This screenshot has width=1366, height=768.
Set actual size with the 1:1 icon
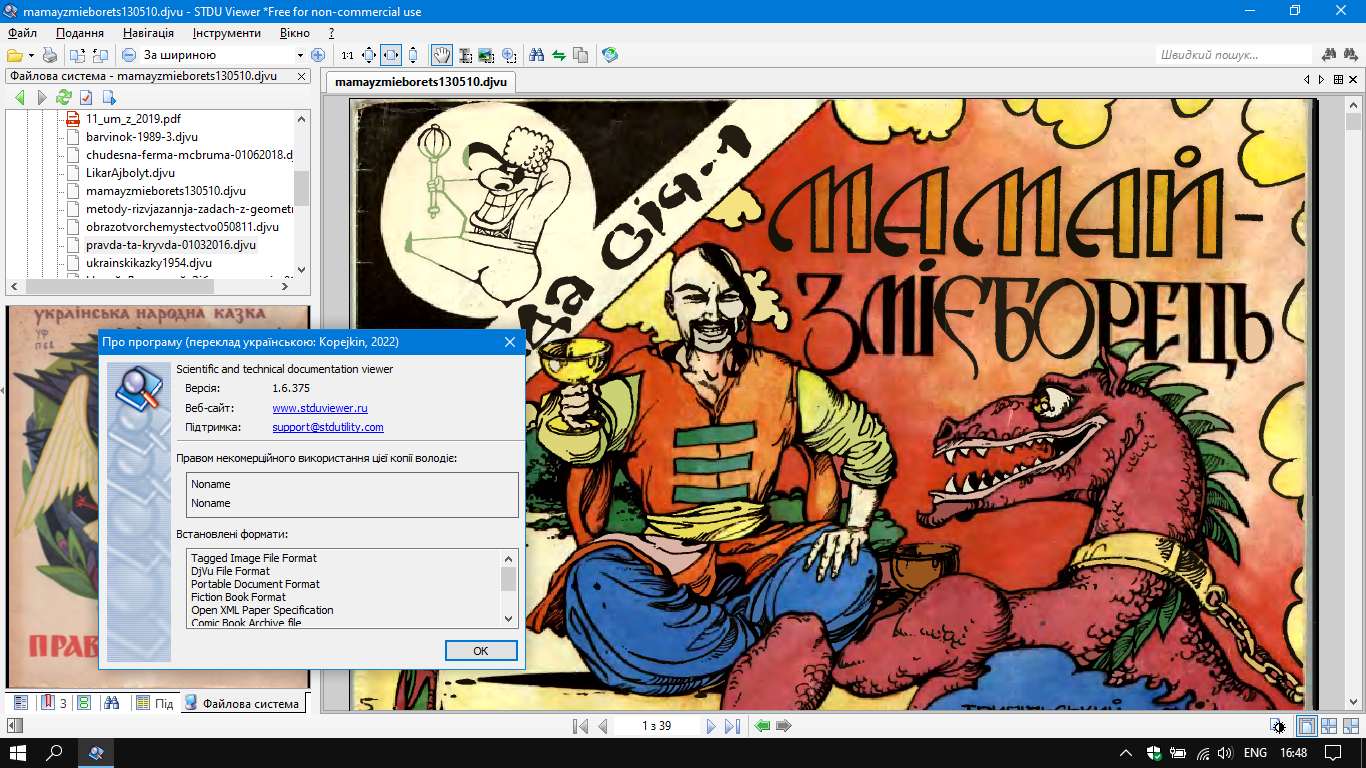[347, 55]
